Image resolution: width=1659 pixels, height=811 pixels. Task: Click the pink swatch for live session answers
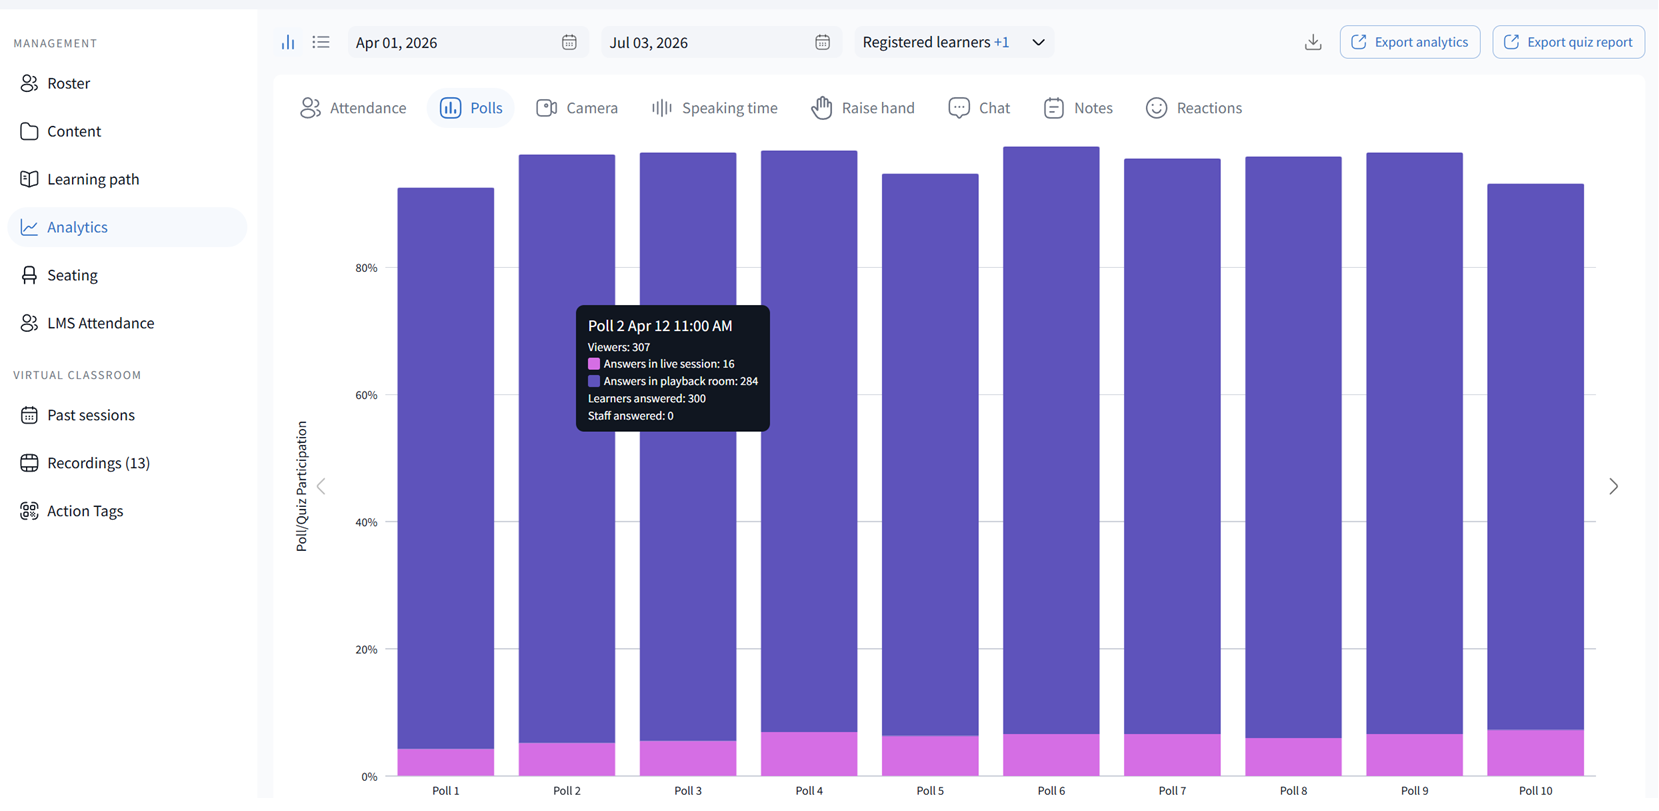[x=594, y=364]
